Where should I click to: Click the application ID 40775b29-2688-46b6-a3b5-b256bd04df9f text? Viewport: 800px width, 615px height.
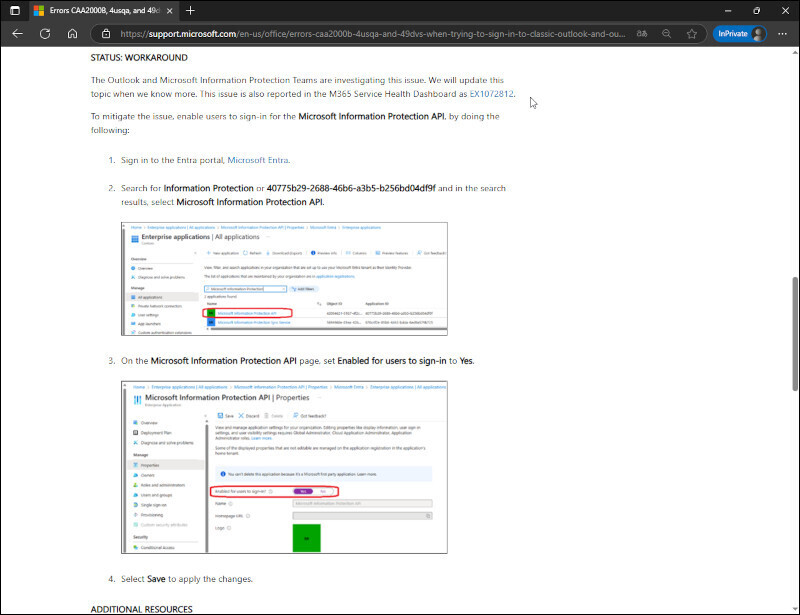point(351,188)
